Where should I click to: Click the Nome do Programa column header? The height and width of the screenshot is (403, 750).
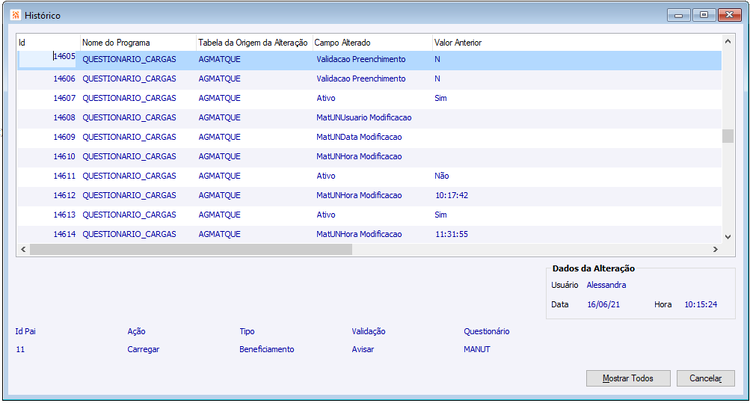point(138,43)
